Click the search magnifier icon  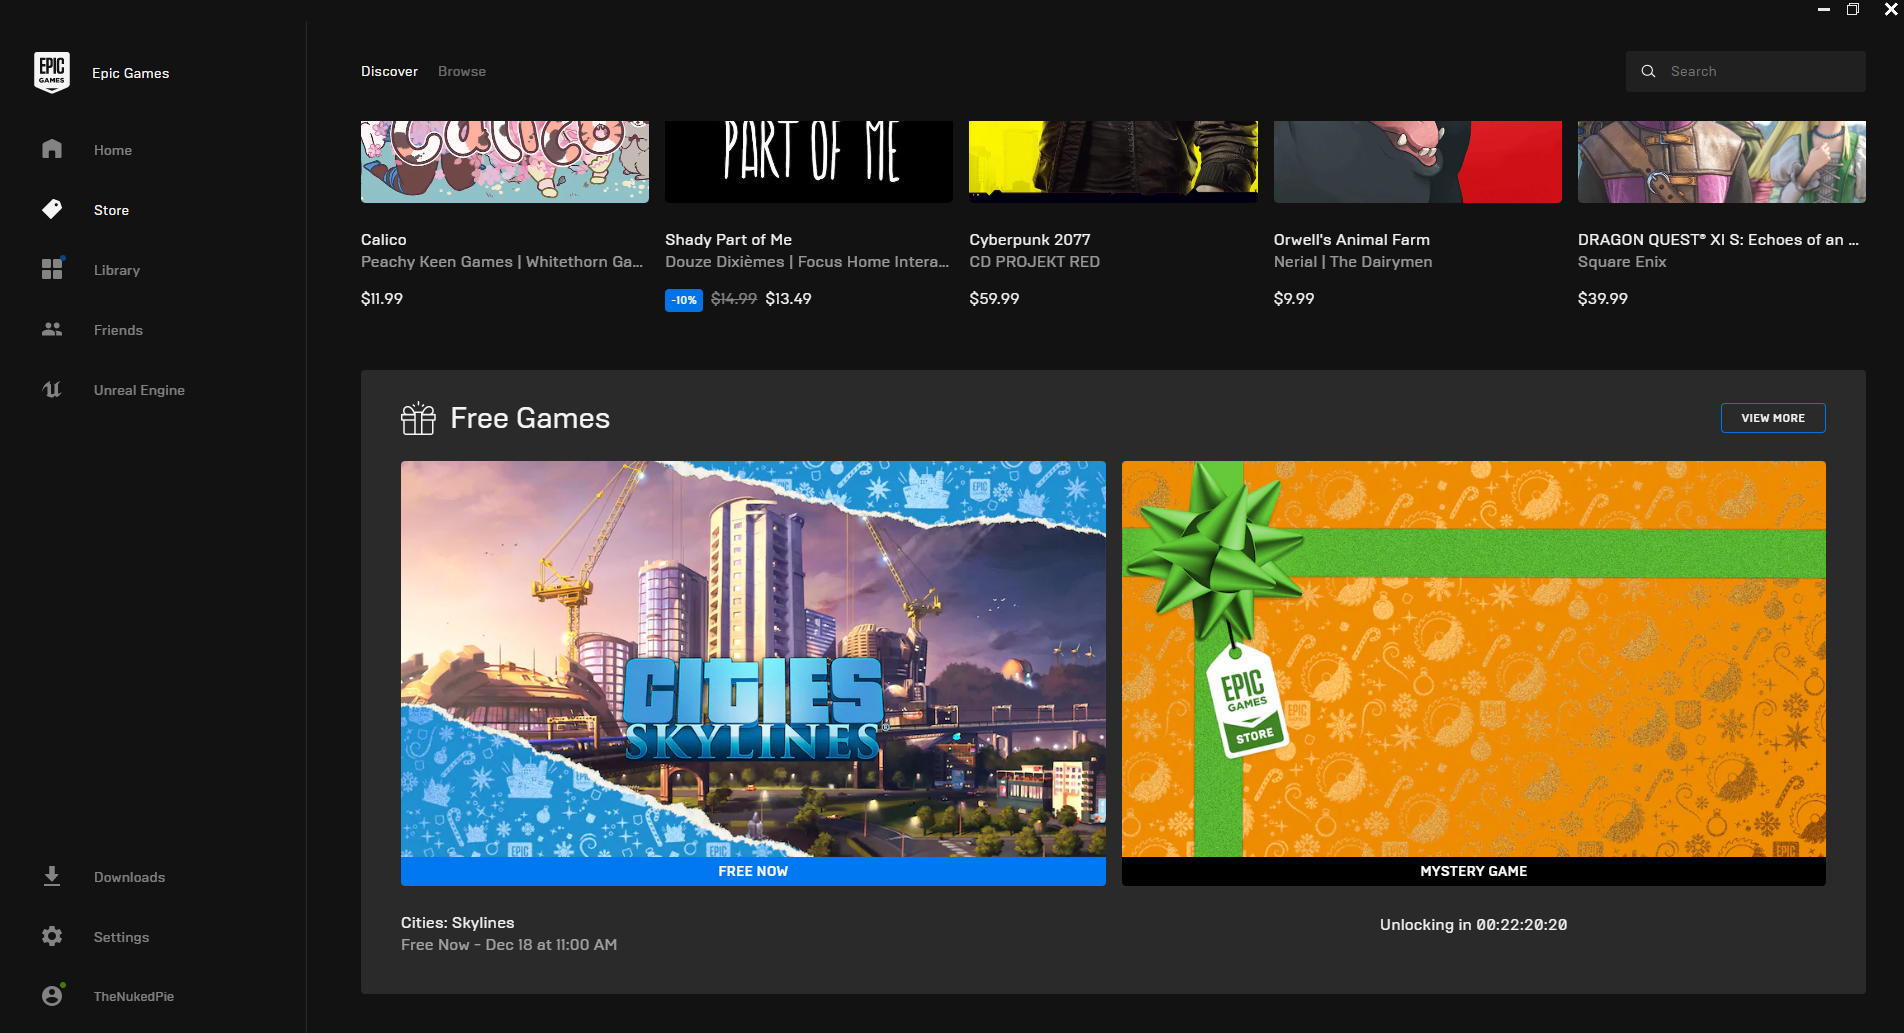pyautogui.click(x=1648, y=72)
